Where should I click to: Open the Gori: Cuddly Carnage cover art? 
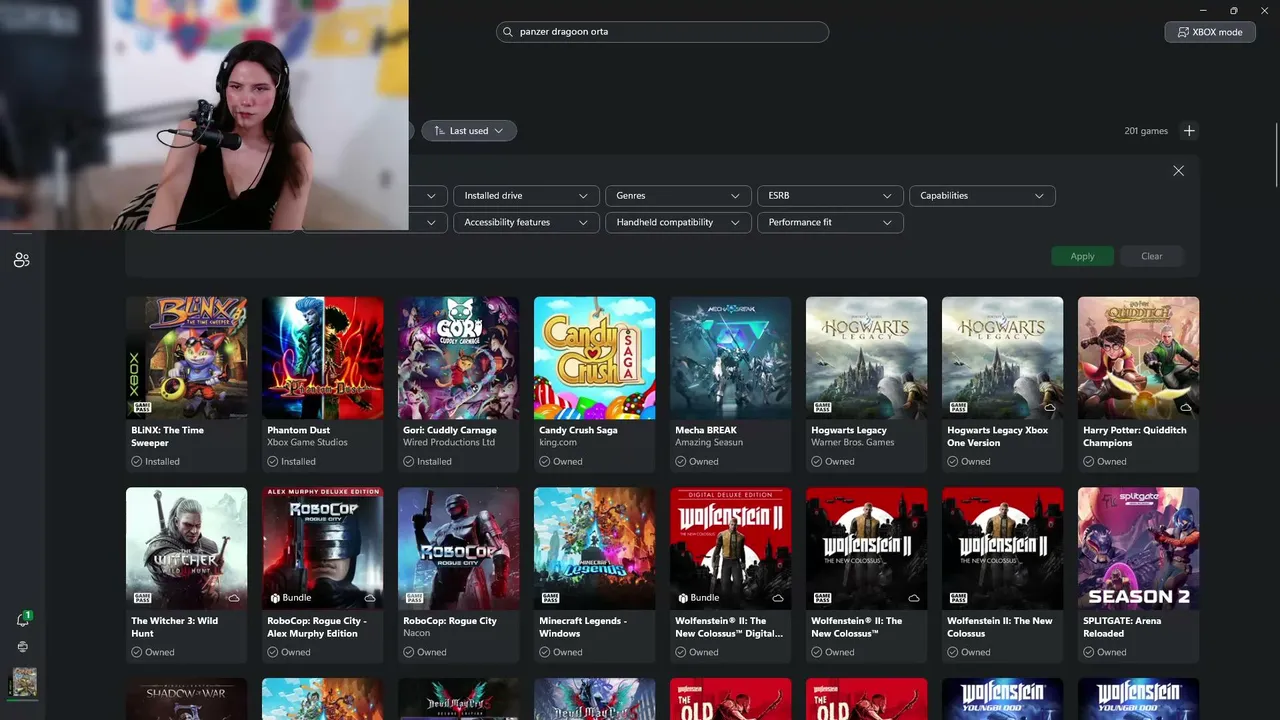pos(458,358)
